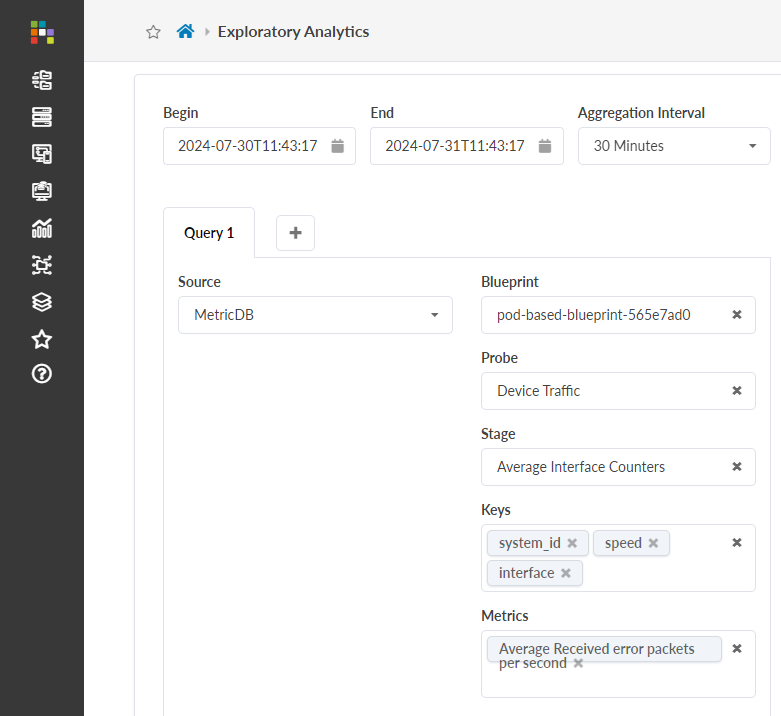Image resolution: width=781 pixels, height=716 pixels.
Task: Open calendar picker for End date
Action: coord(545,146)
